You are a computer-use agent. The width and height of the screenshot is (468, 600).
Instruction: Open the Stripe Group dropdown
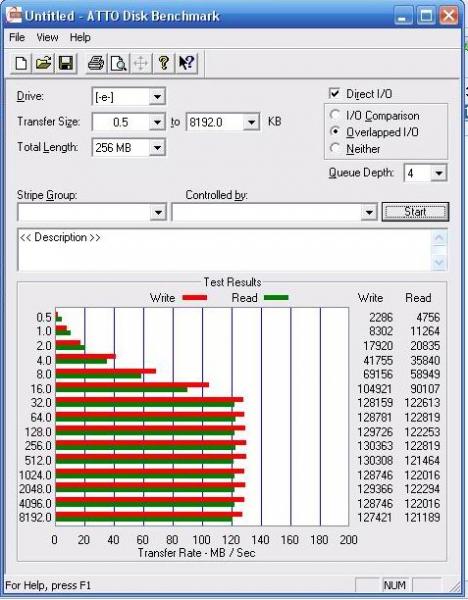[x=158, y=212]
